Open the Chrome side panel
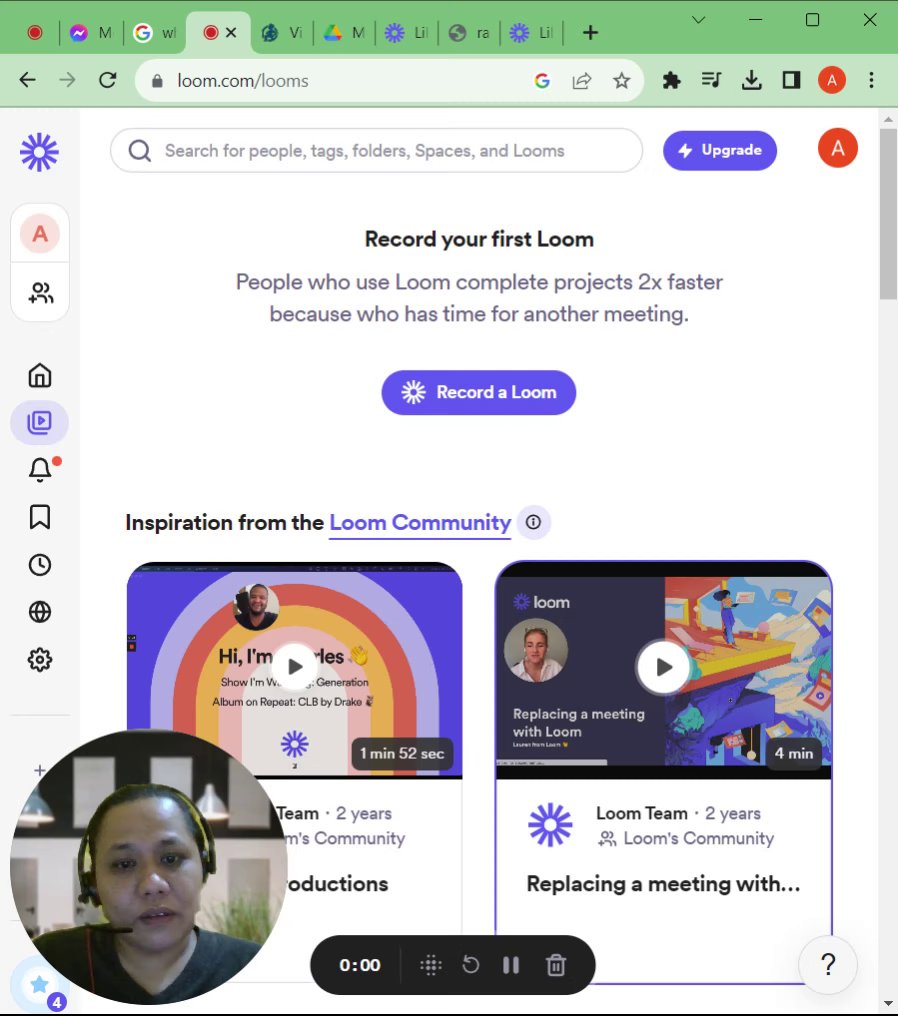Screen dimensions: 898x1016 point(791,80)
